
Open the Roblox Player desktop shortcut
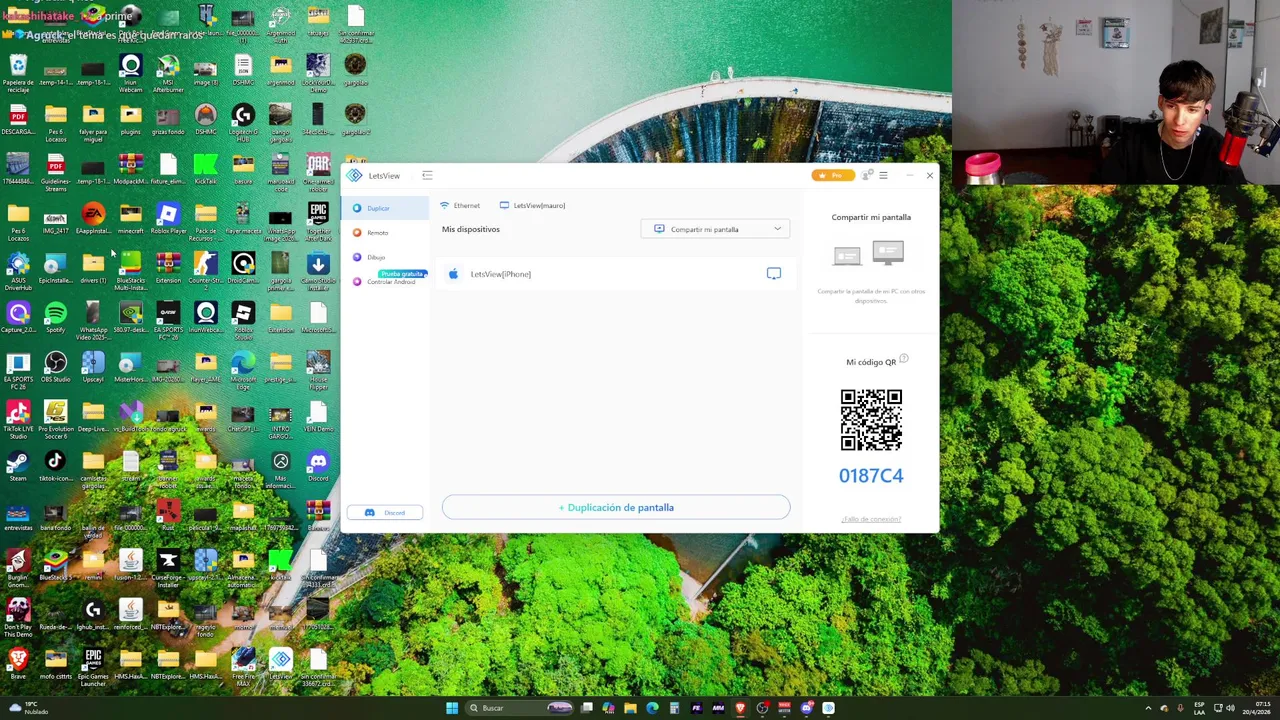[168, 219]
